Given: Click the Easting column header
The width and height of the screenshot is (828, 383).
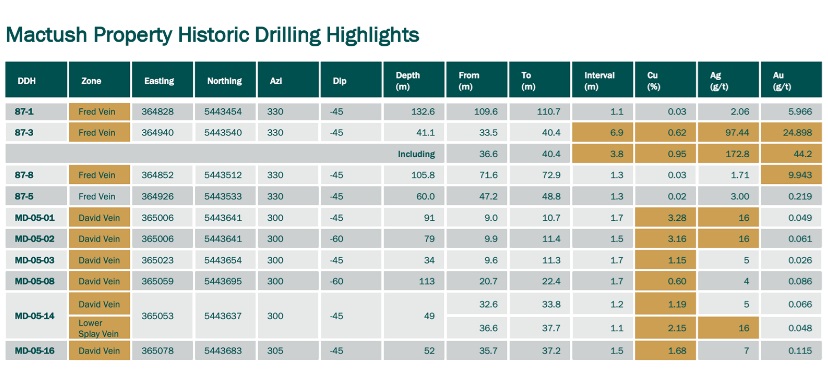Looking at the screenshot, I should point(163,80).
